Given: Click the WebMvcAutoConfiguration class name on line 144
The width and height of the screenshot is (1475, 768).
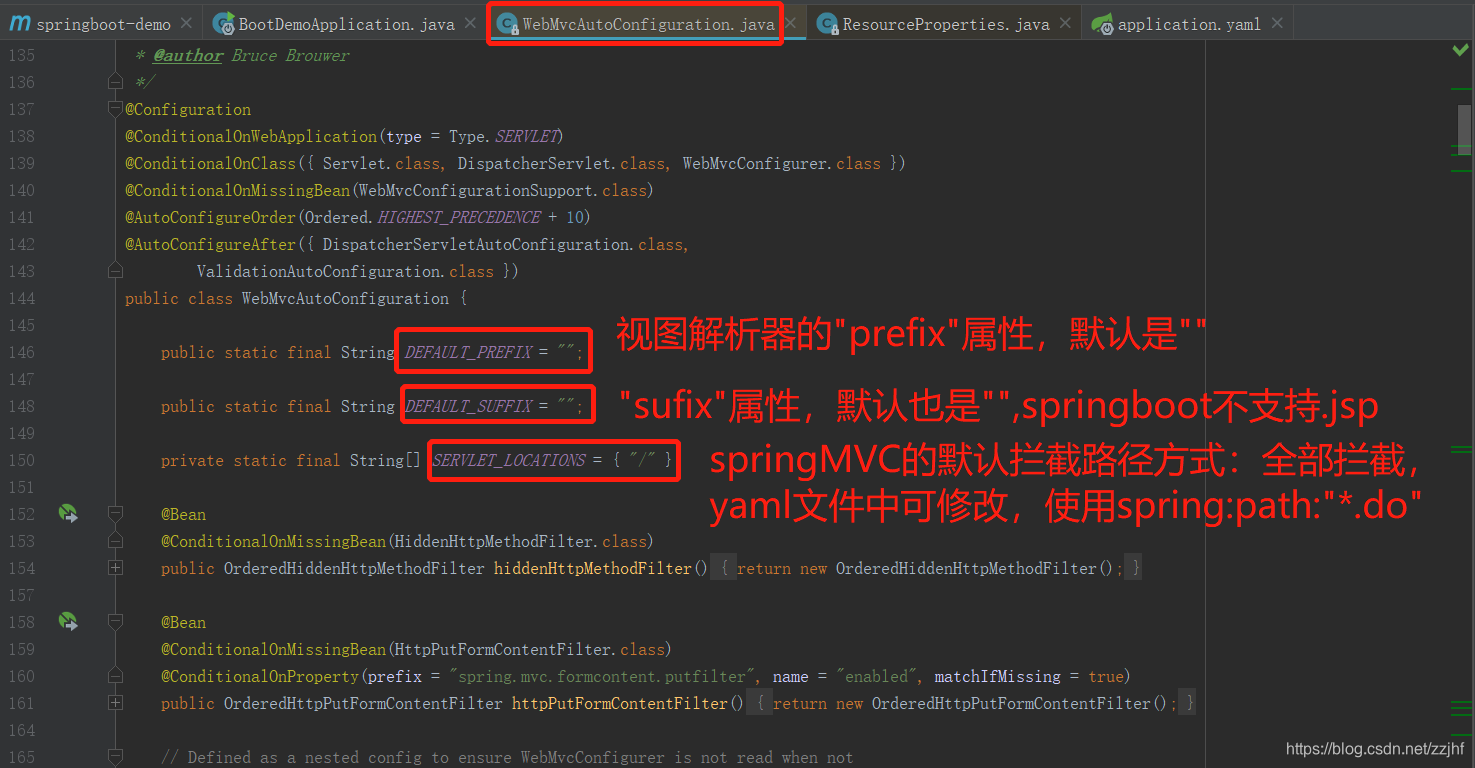Looking at the screenshot, I should point(345,298).
